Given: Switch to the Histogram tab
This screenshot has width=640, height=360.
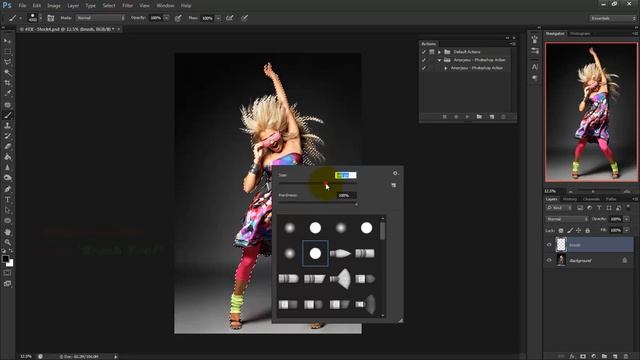Looking at the screenshot, I should [x=580, y=33].
